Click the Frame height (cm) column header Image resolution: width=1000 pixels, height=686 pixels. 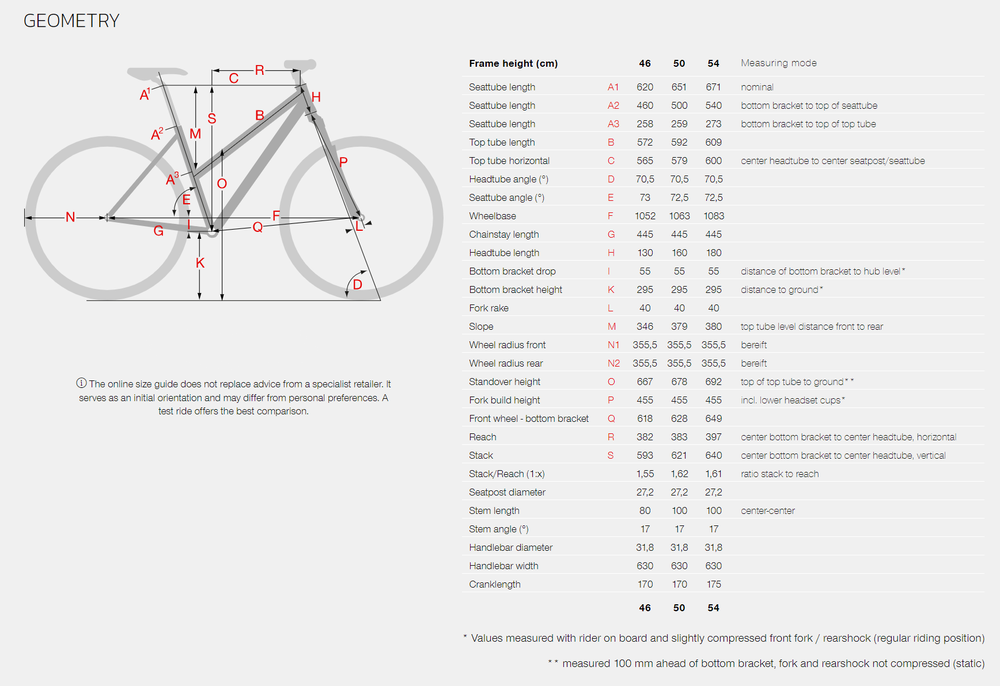(513, 63)
